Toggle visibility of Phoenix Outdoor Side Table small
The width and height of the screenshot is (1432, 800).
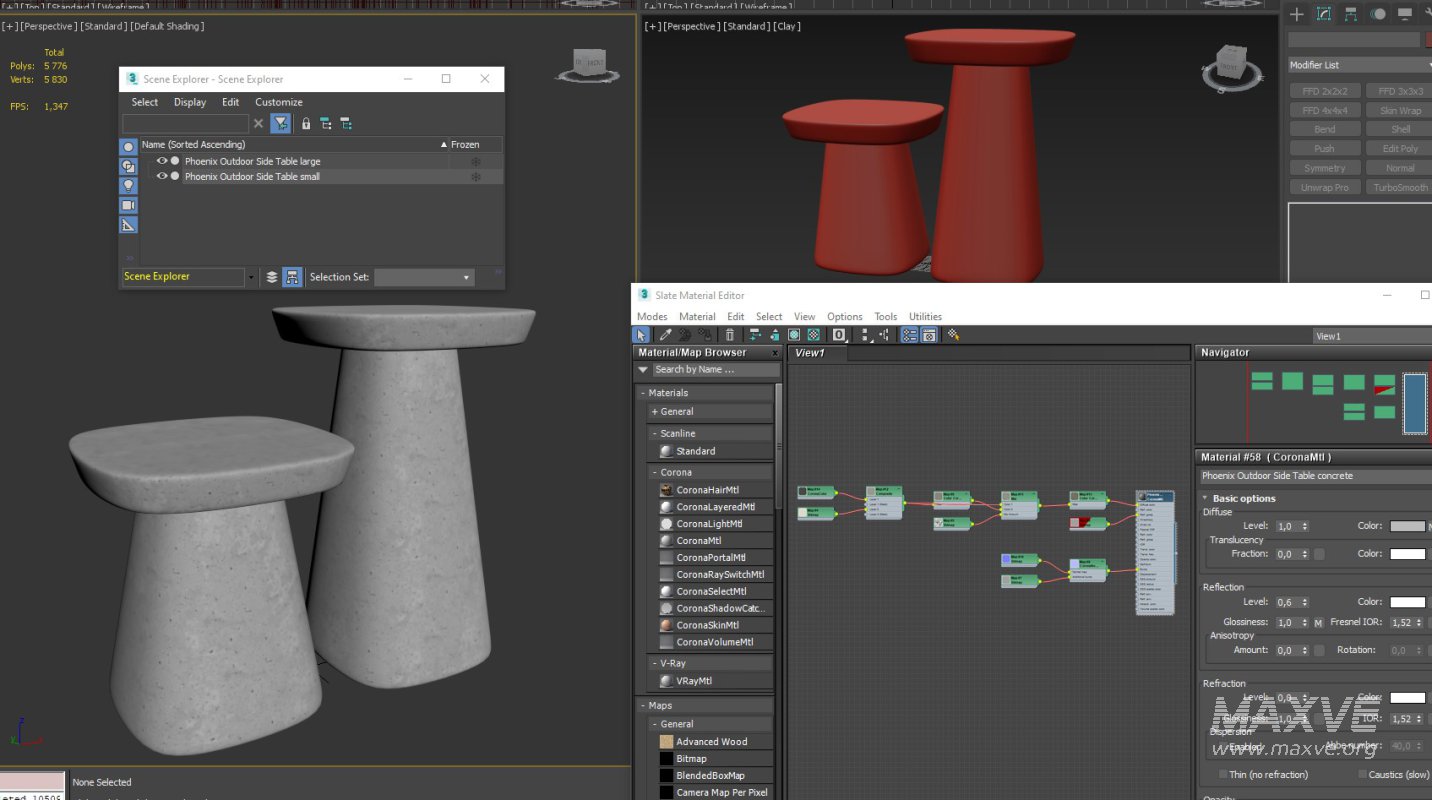pos(162,177)
